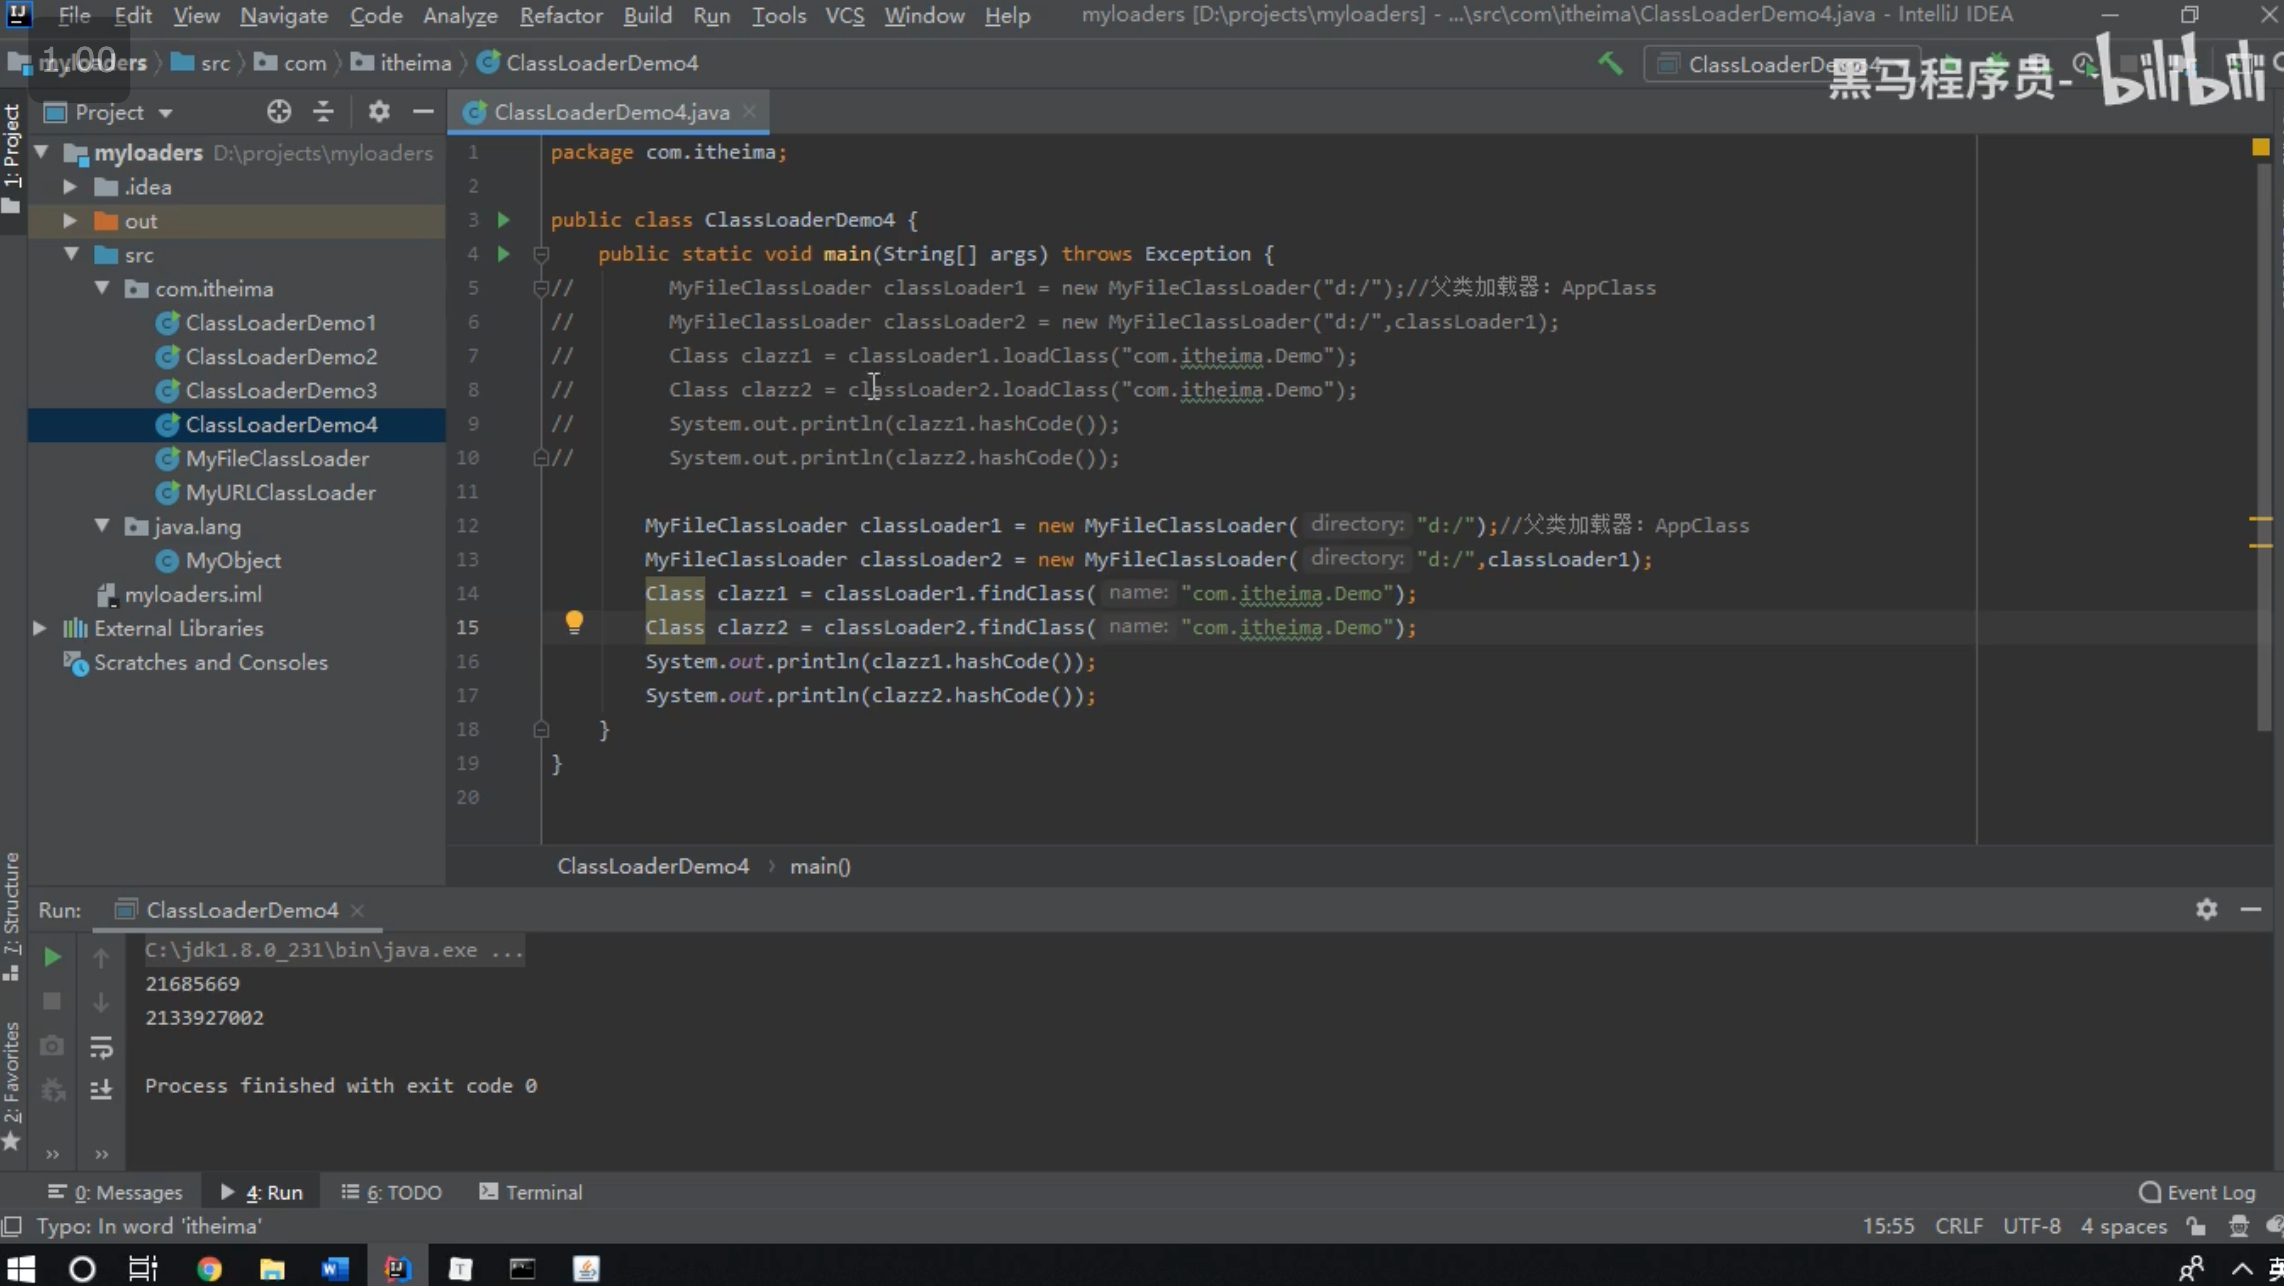Expand External Libraries node
Viewport: 2284px width, 1286px height.
coord(39,629)
